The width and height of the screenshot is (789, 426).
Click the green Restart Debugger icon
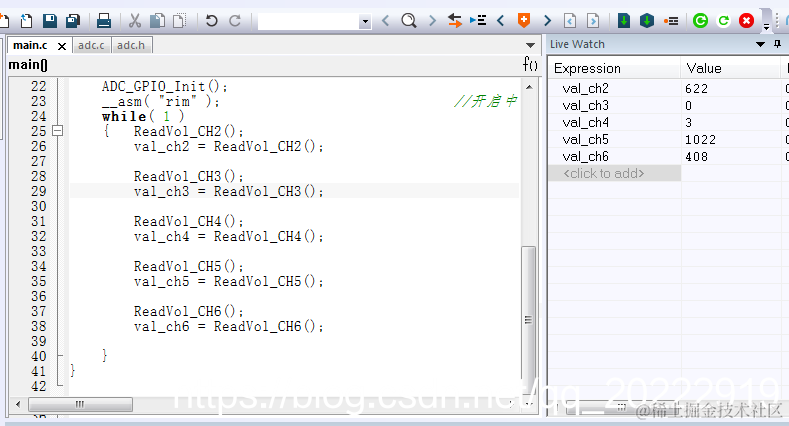700,21
